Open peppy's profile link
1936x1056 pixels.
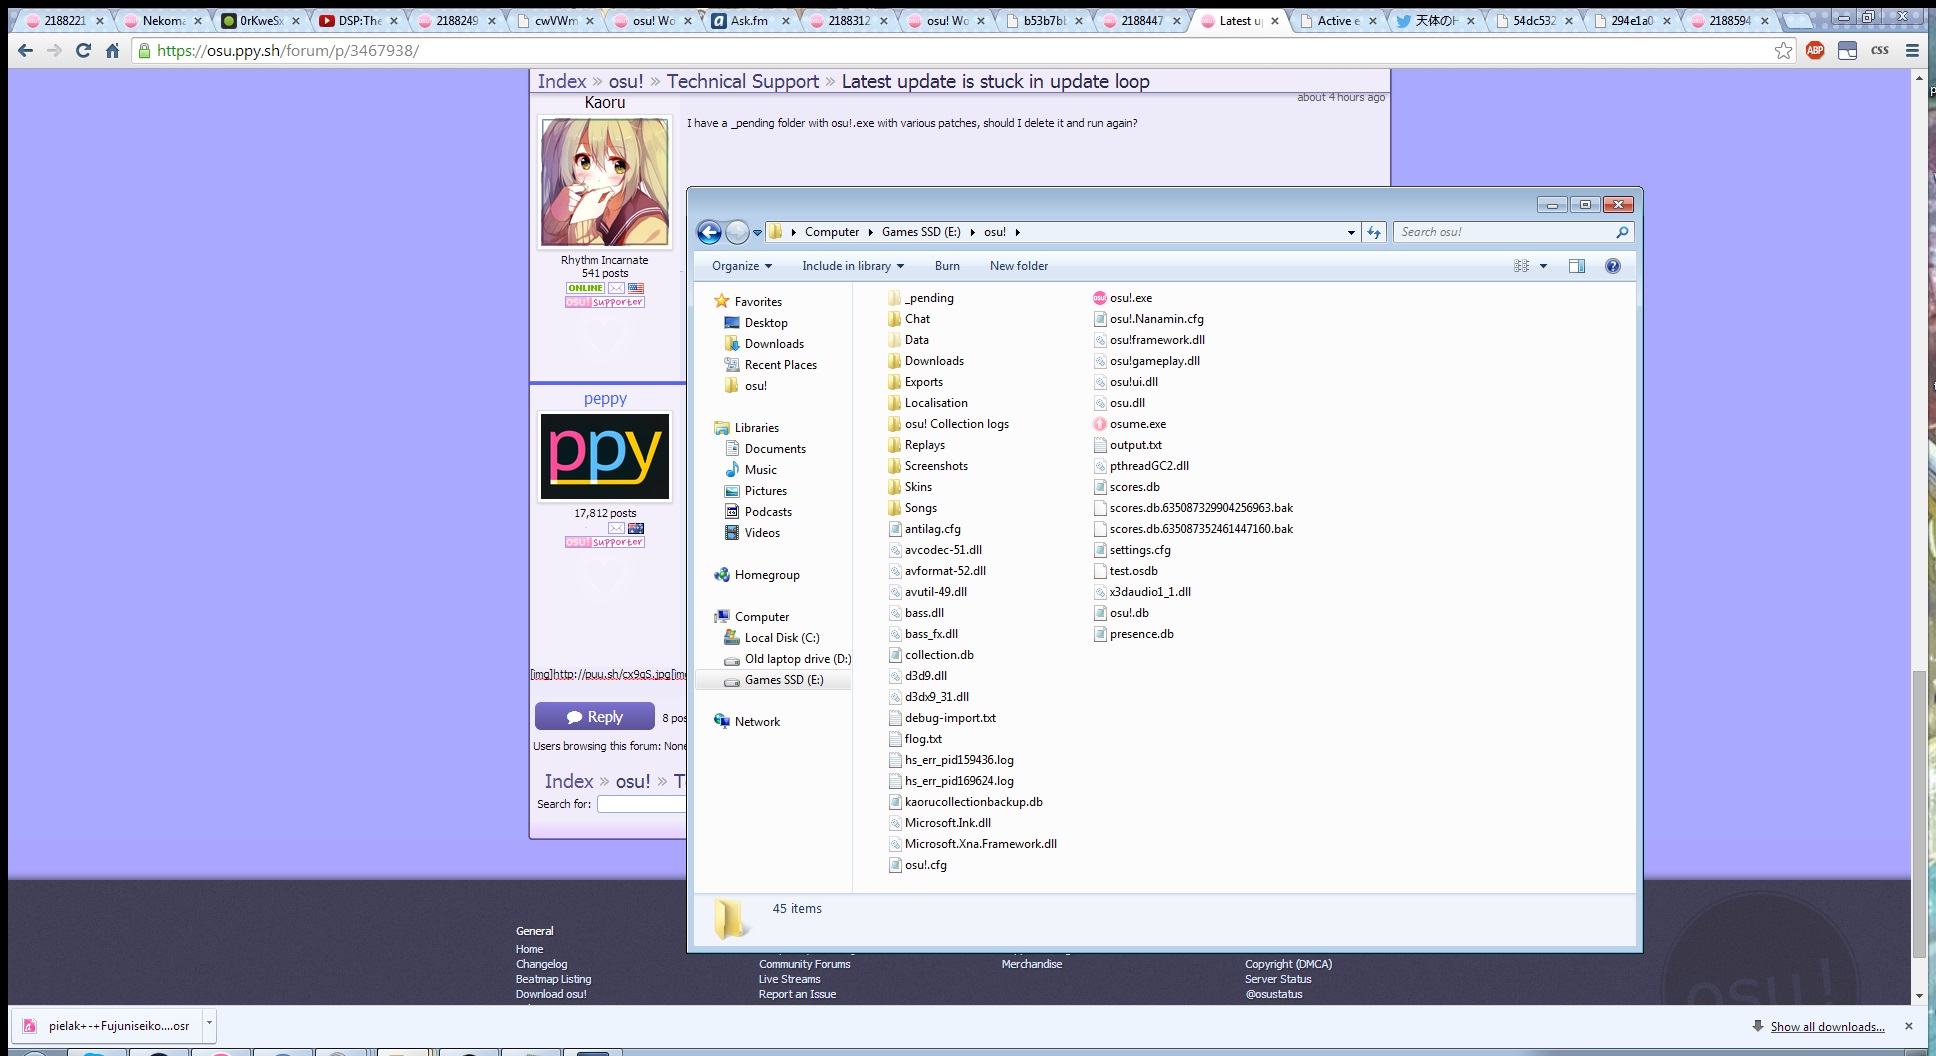point(605,399)
